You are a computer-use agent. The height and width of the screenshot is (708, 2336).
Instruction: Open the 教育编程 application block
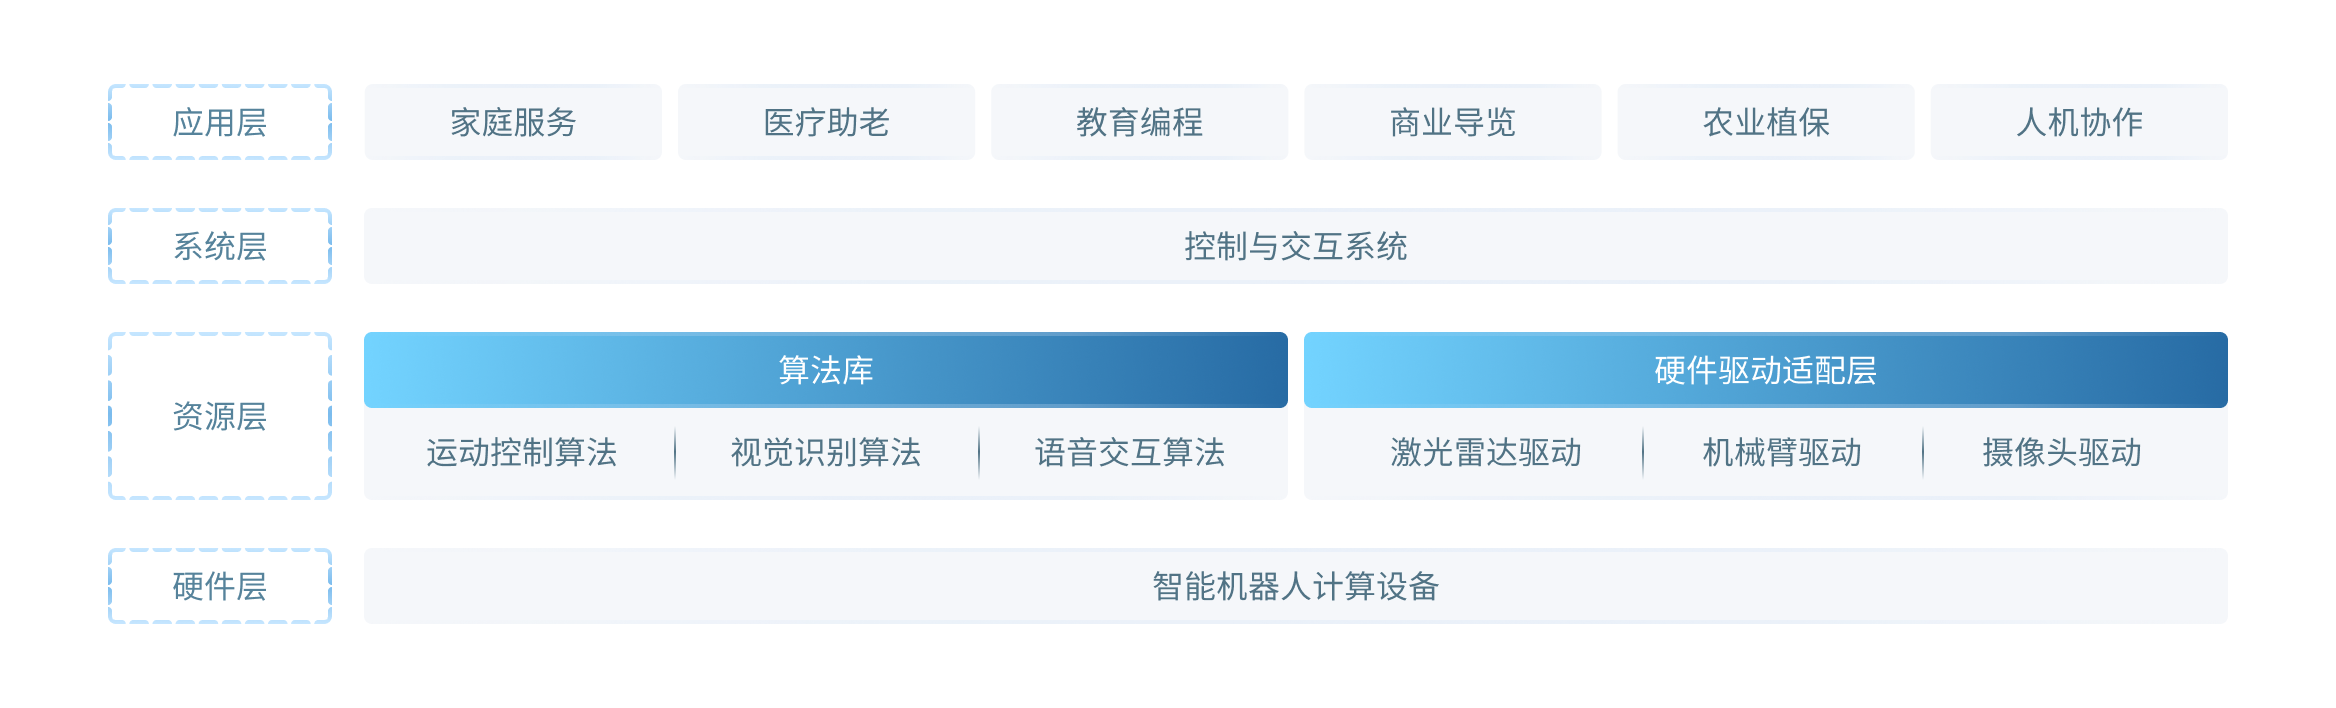(1139, 122)
